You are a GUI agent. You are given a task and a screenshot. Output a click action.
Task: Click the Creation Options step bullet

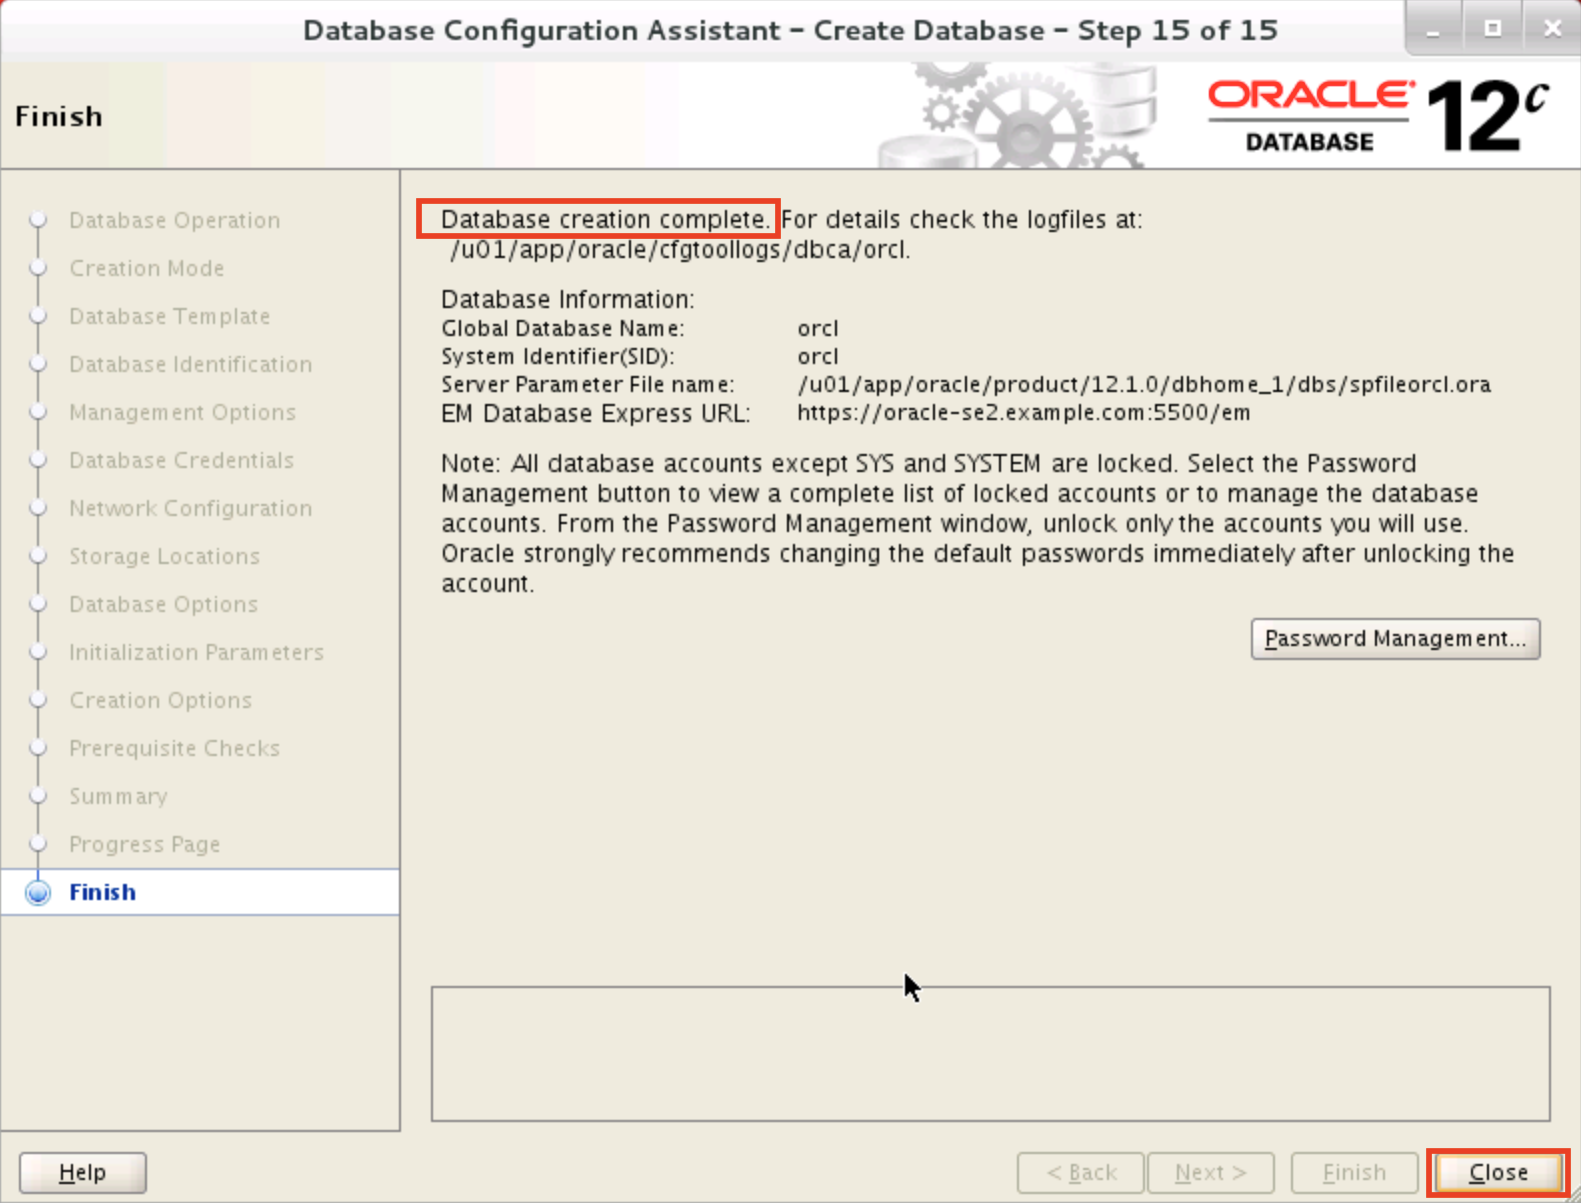click(38, 700)
